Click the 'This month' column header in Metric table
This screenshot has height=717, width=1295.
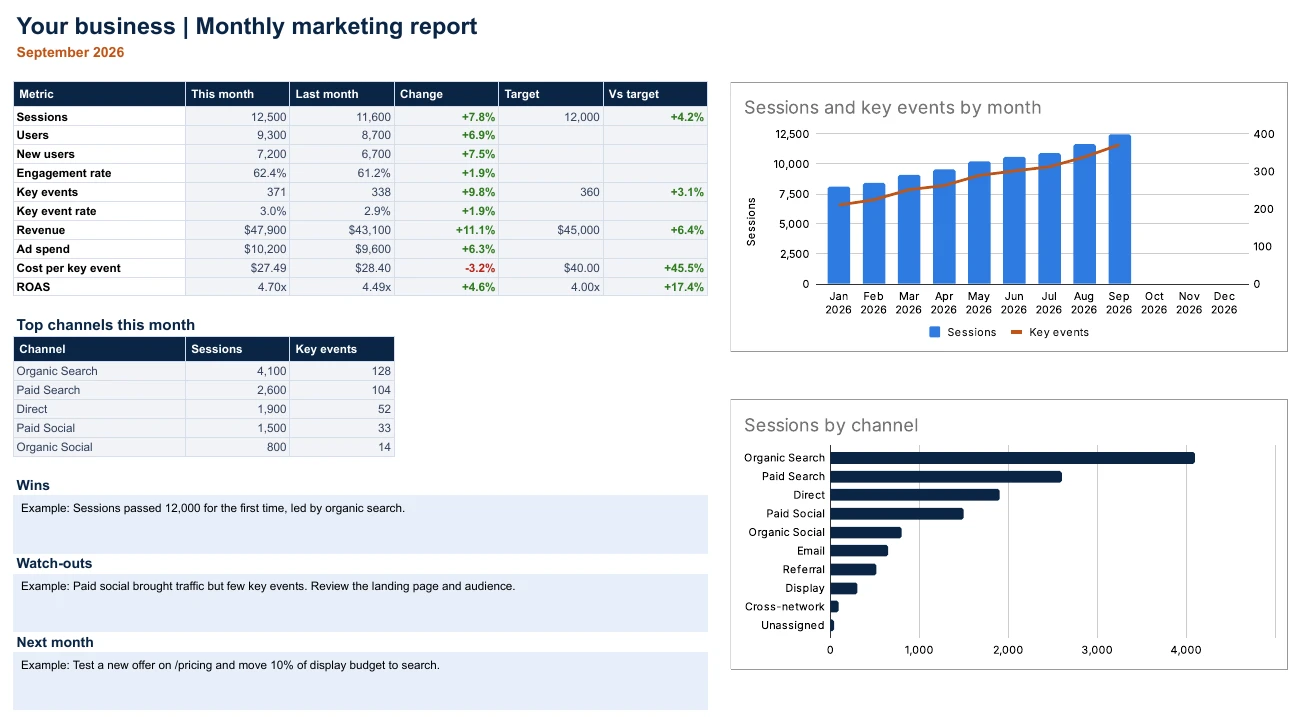(x=238, y=94)
